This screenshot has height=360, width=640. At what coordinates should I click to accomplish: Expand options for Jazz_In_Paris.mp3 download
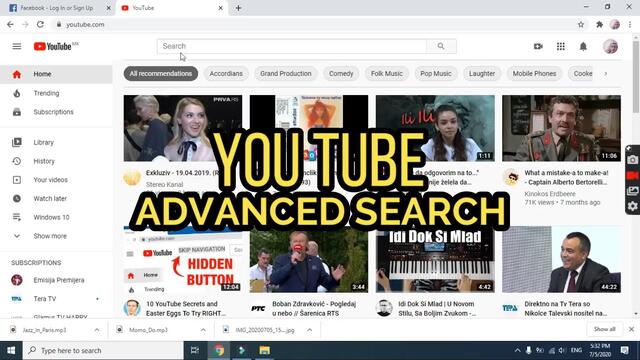(97, 330)
